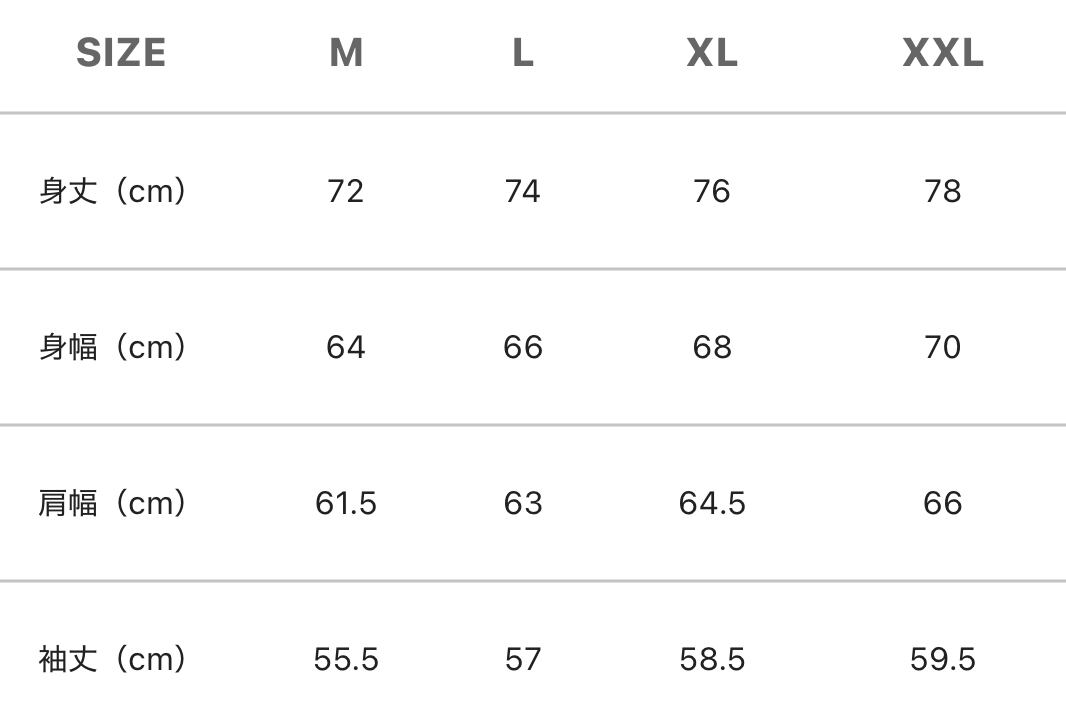Screen dimensions: 1066x724
Task: Click the 74 body length value for L
Action: pos(522,192)
